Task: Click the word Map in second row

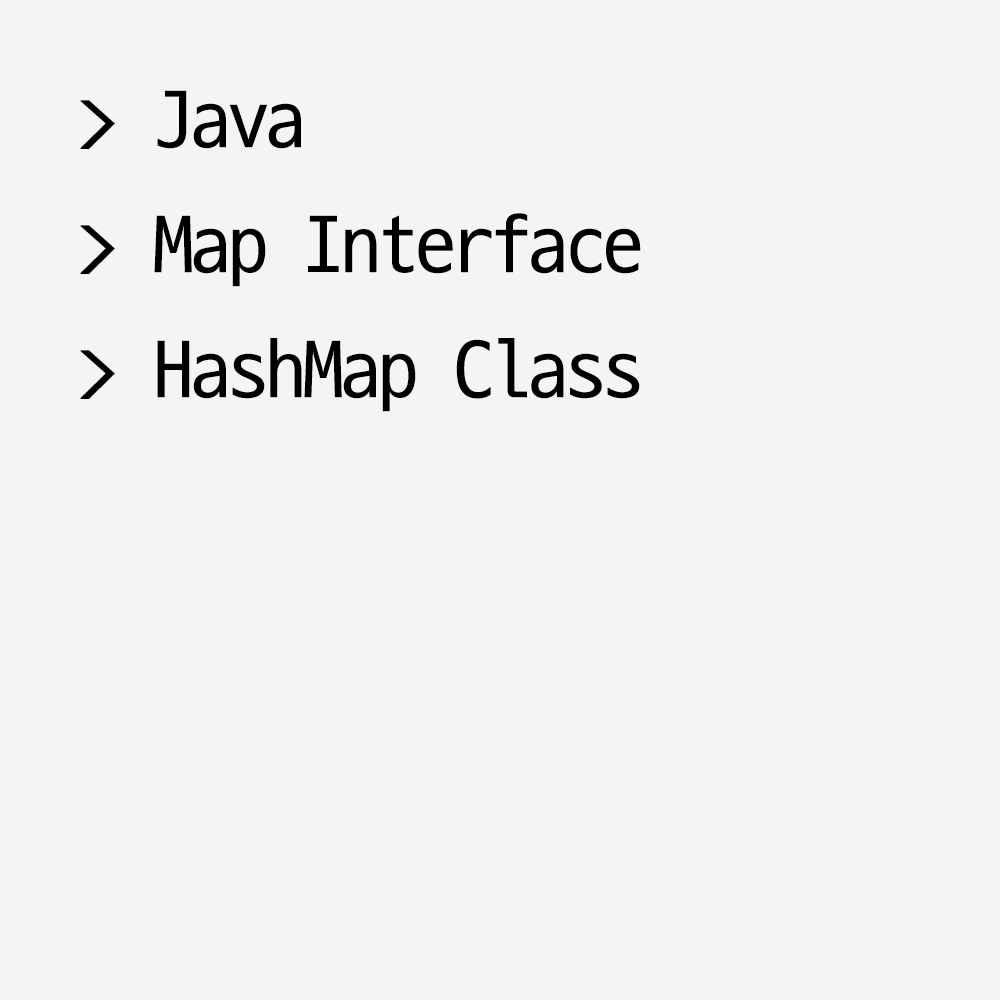Action: (210, 249)
